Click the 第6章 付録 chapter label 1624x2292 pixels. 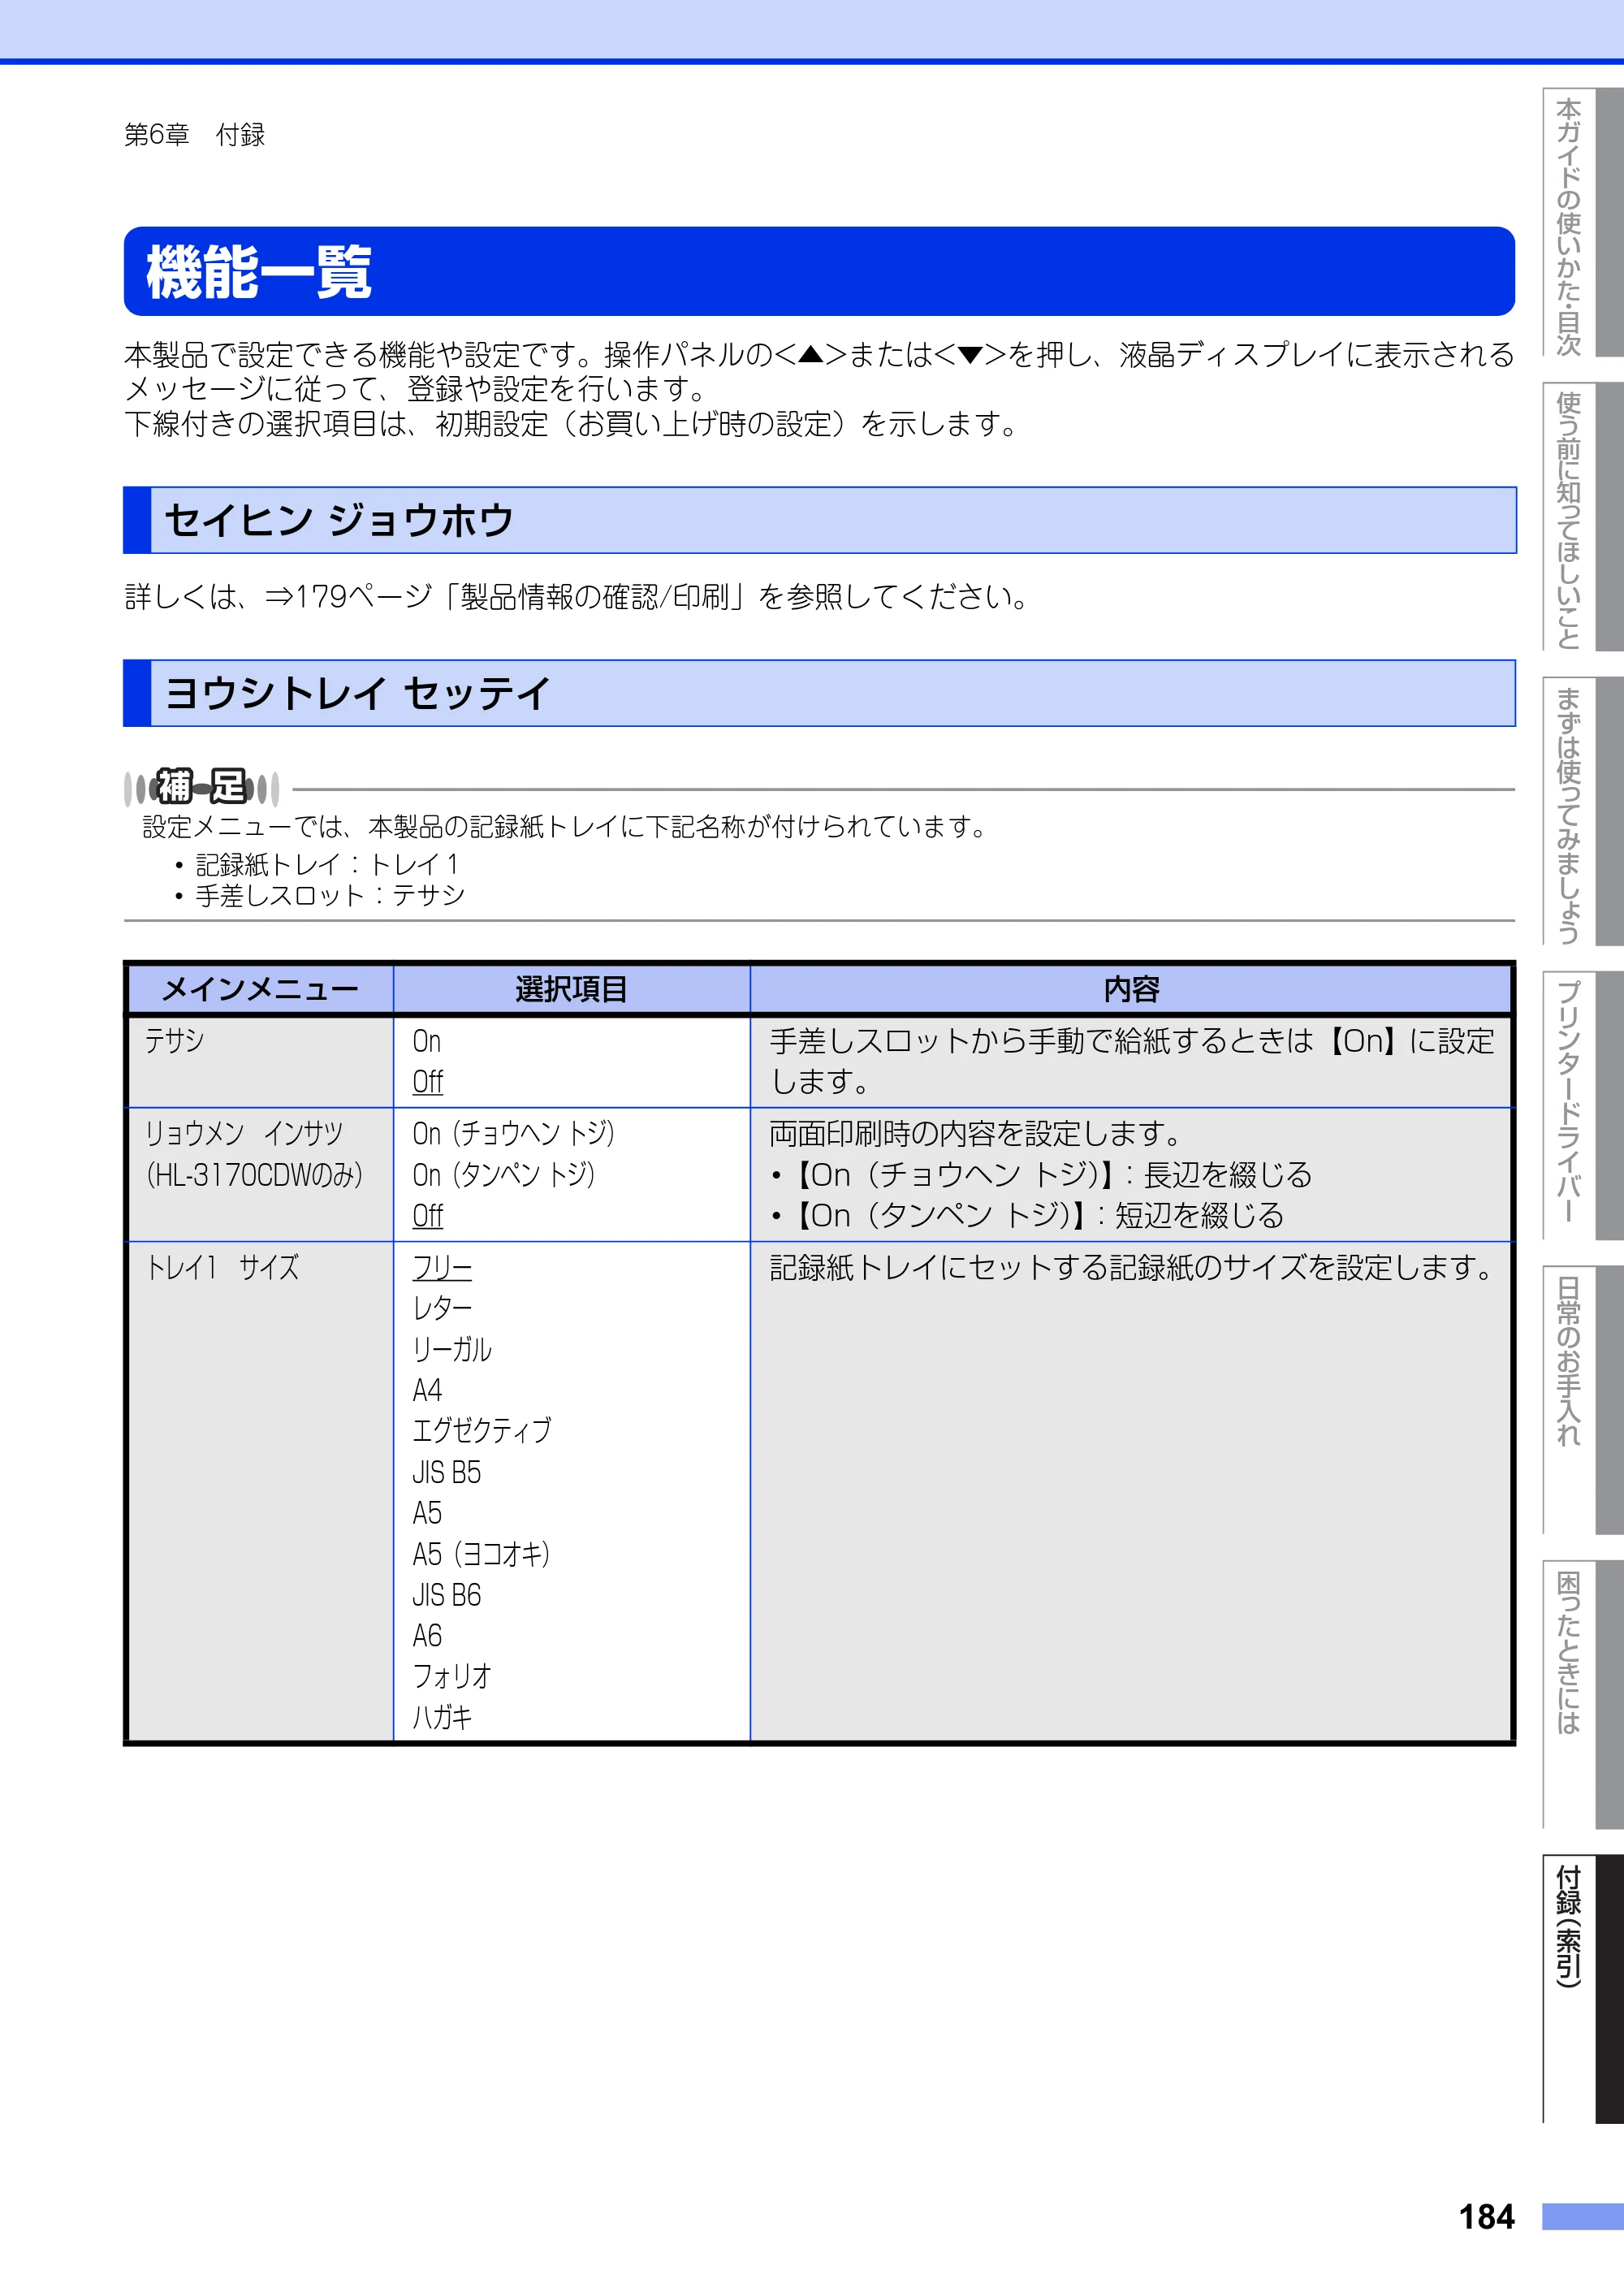(x=195, y=135)
